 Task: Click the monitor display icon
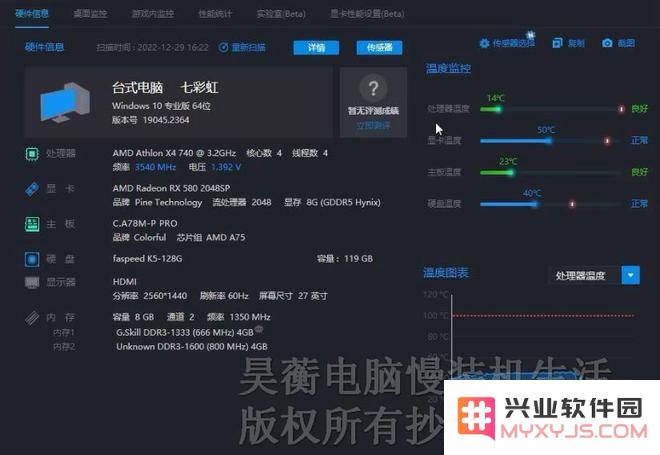(x=32, y=282)
